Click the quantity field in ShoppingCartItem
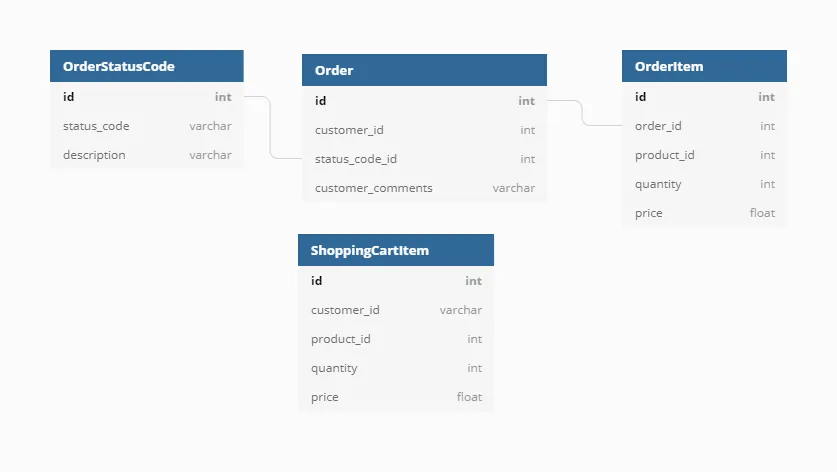This screenshot has height=472, width=837. (x=396, y=368)
